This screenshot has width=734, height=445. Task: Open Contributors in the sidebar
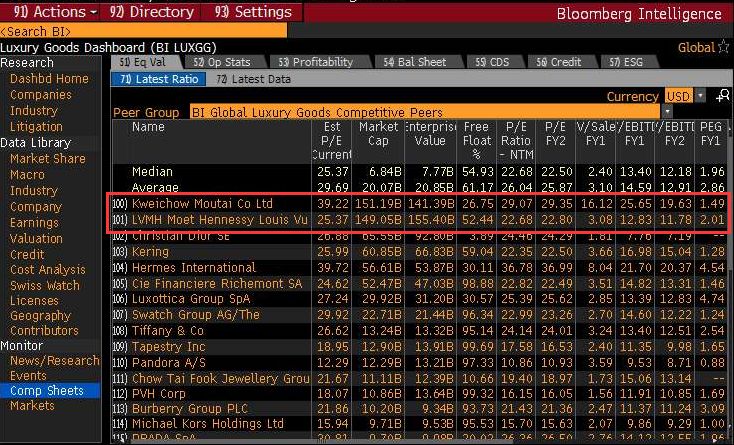(x=44, y=331)
